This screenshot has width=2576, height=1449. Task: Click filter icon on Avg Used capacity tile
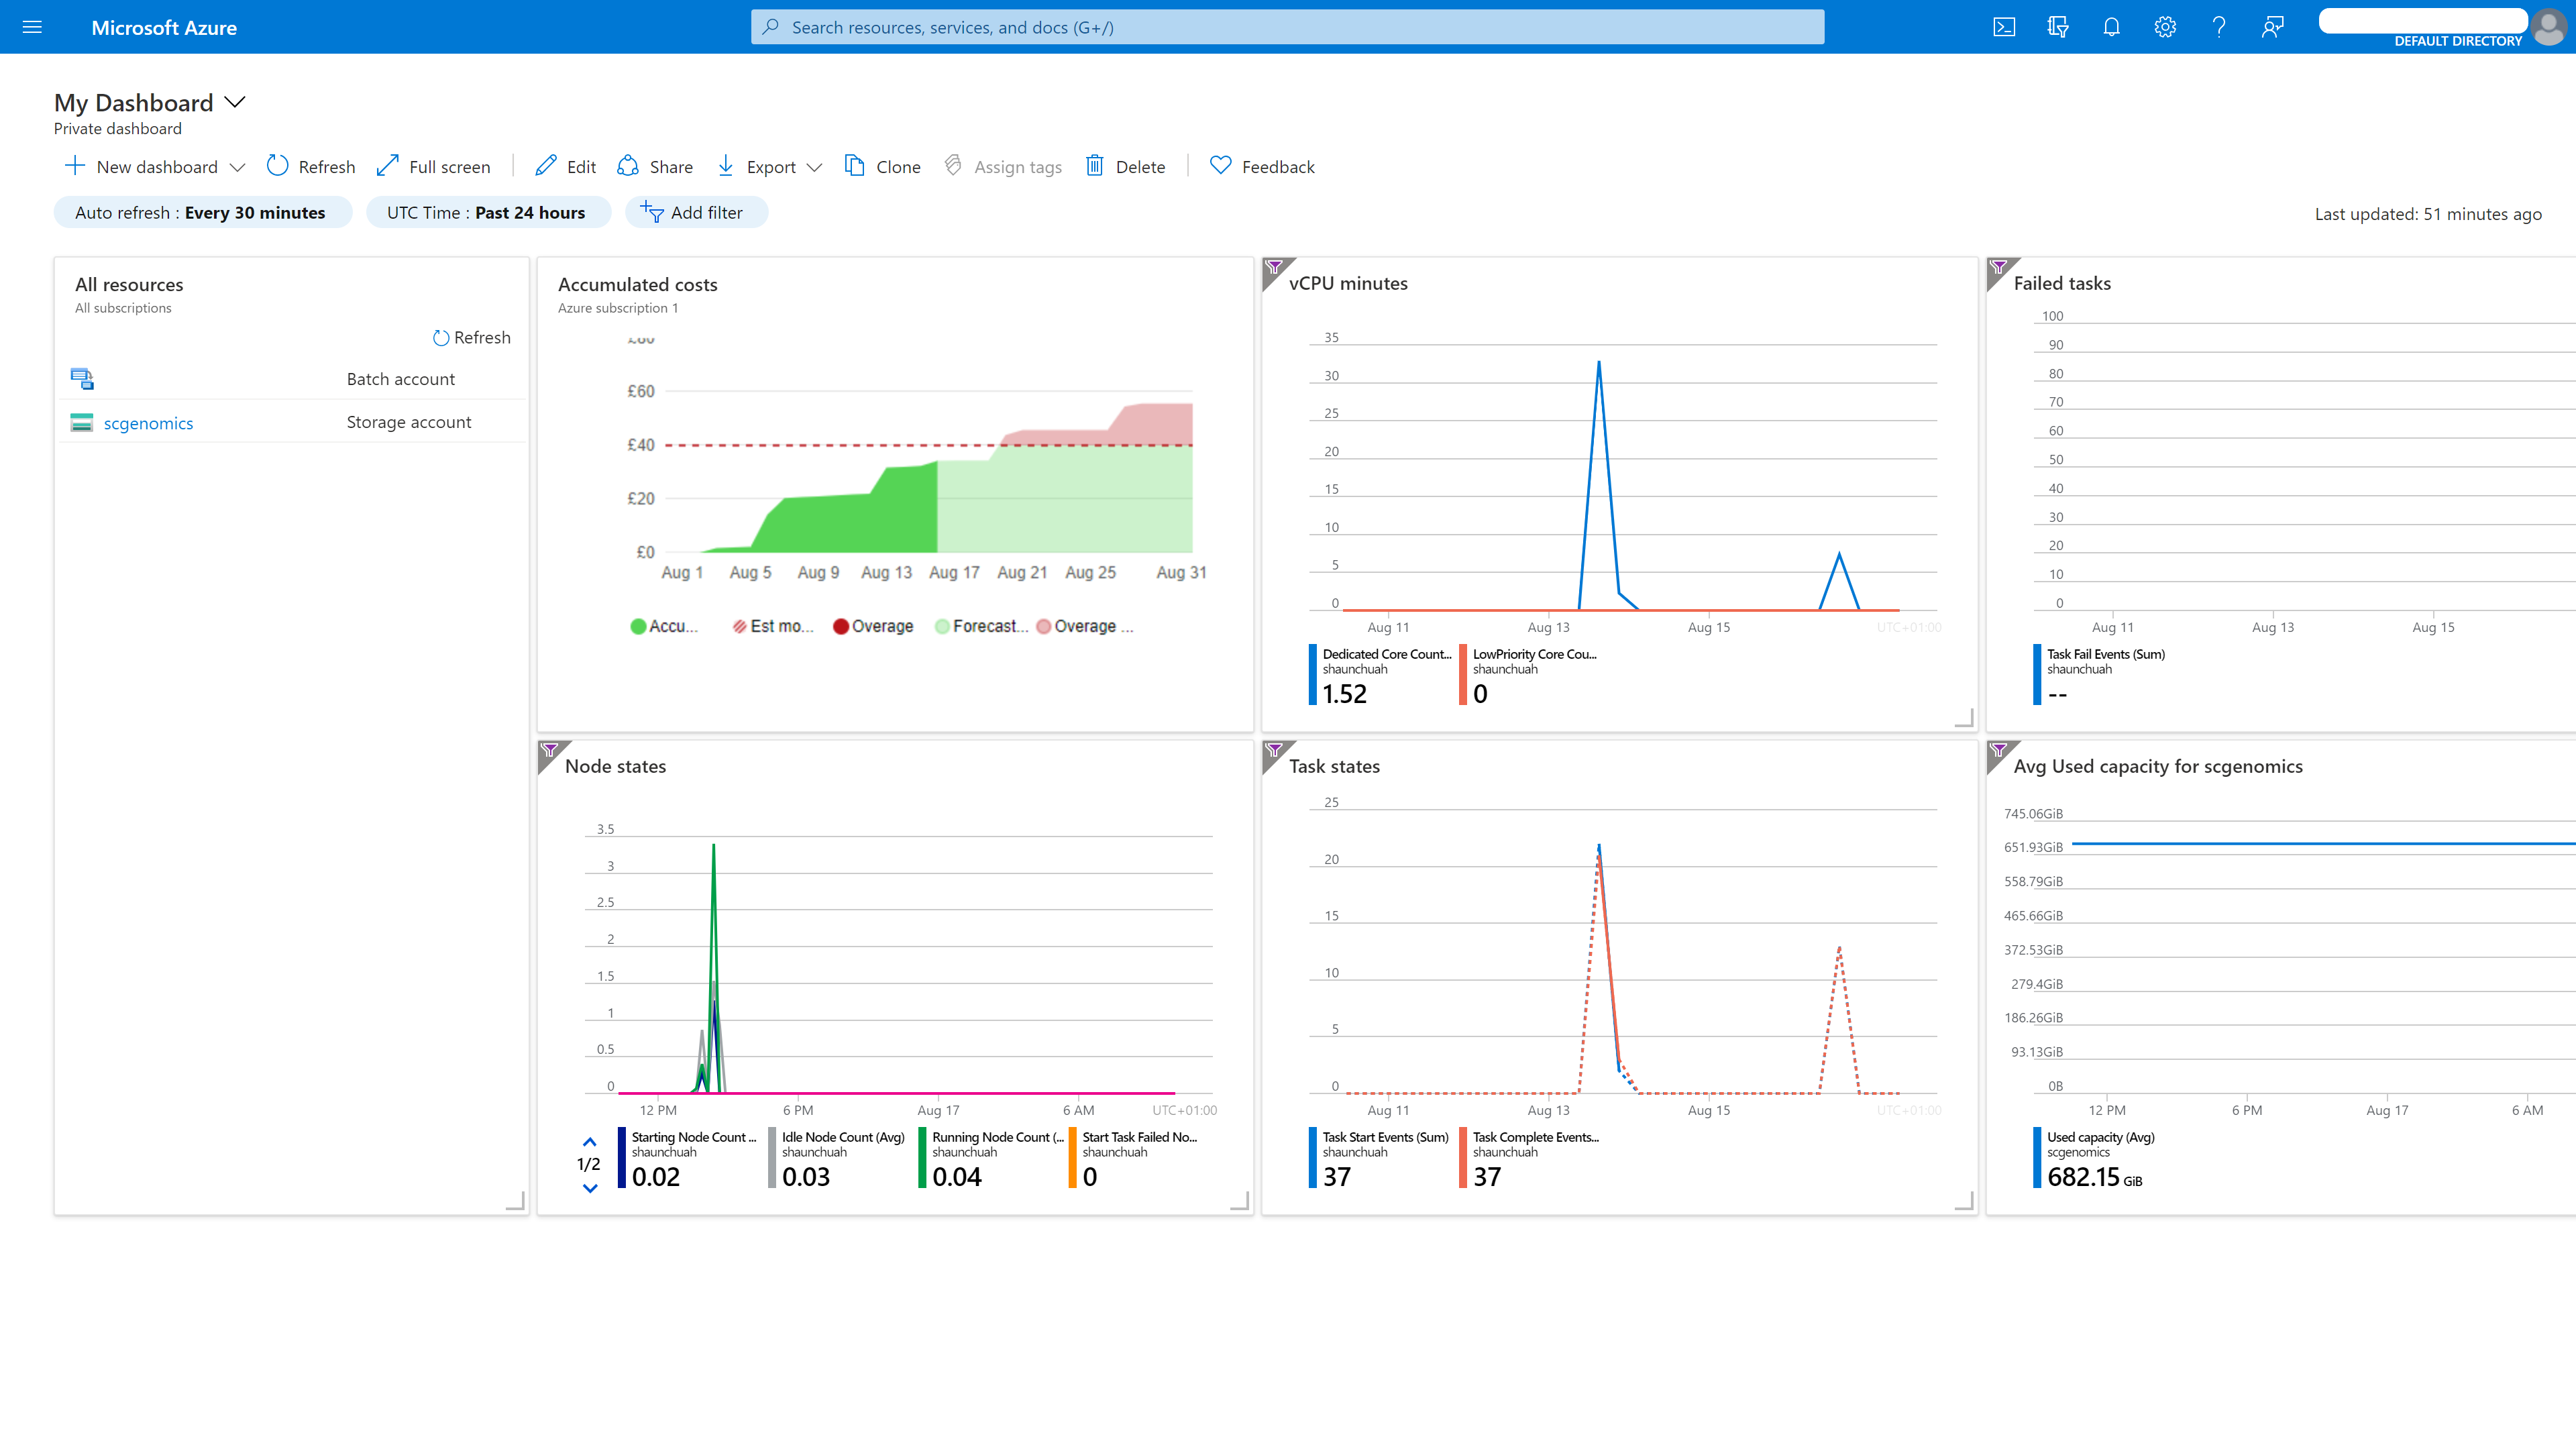coord(1998,750)
